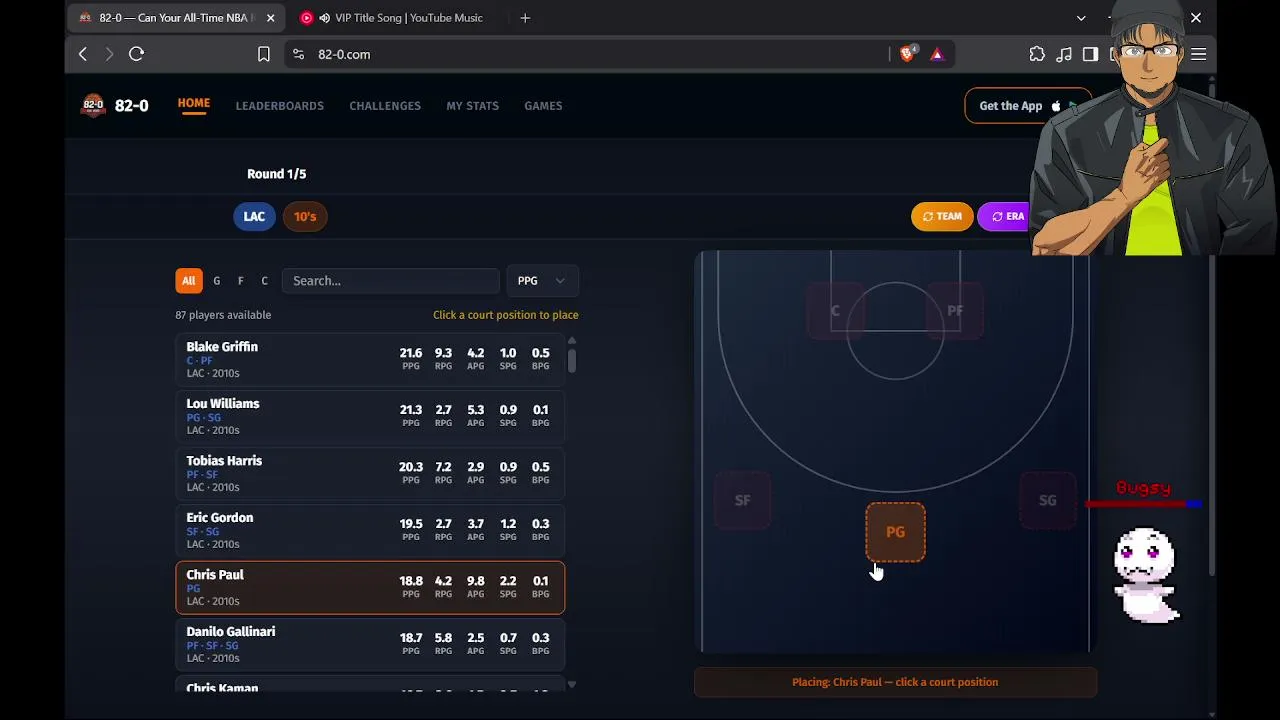The image size is (1280, 720).
Task: Place player at the PG court slot
Action: click(x=895, y=532)
